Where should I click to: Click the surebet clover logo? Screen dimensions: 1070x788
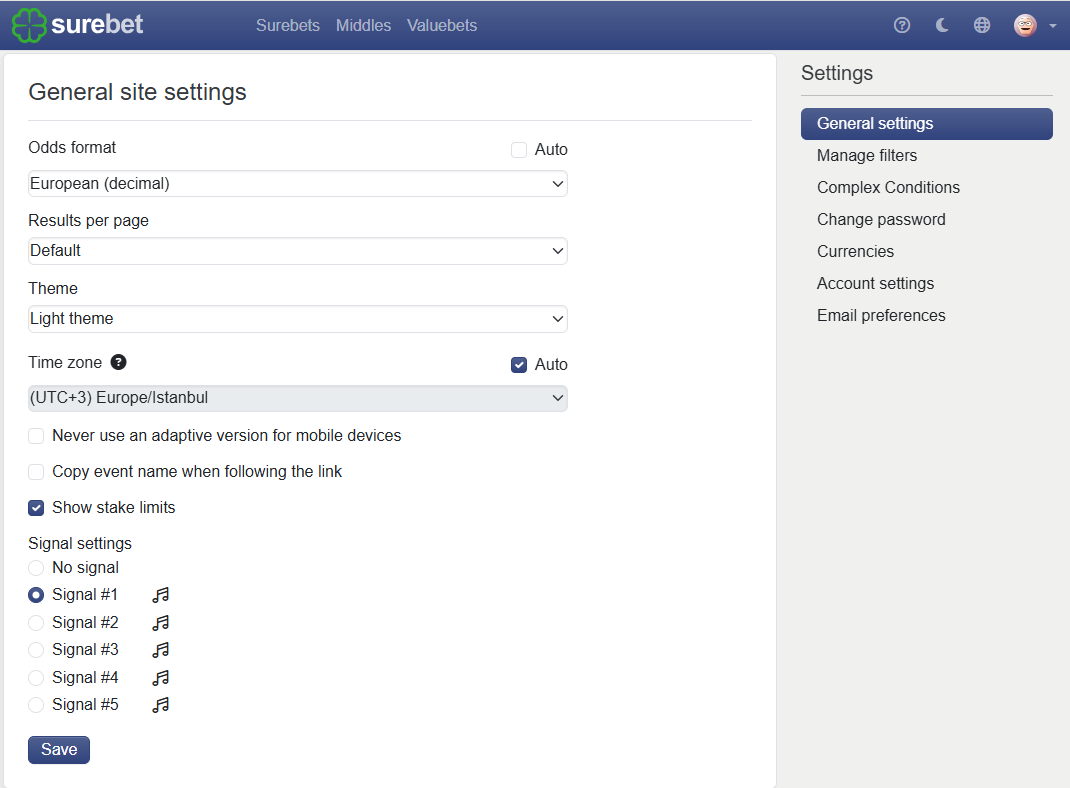coord(29,25)
